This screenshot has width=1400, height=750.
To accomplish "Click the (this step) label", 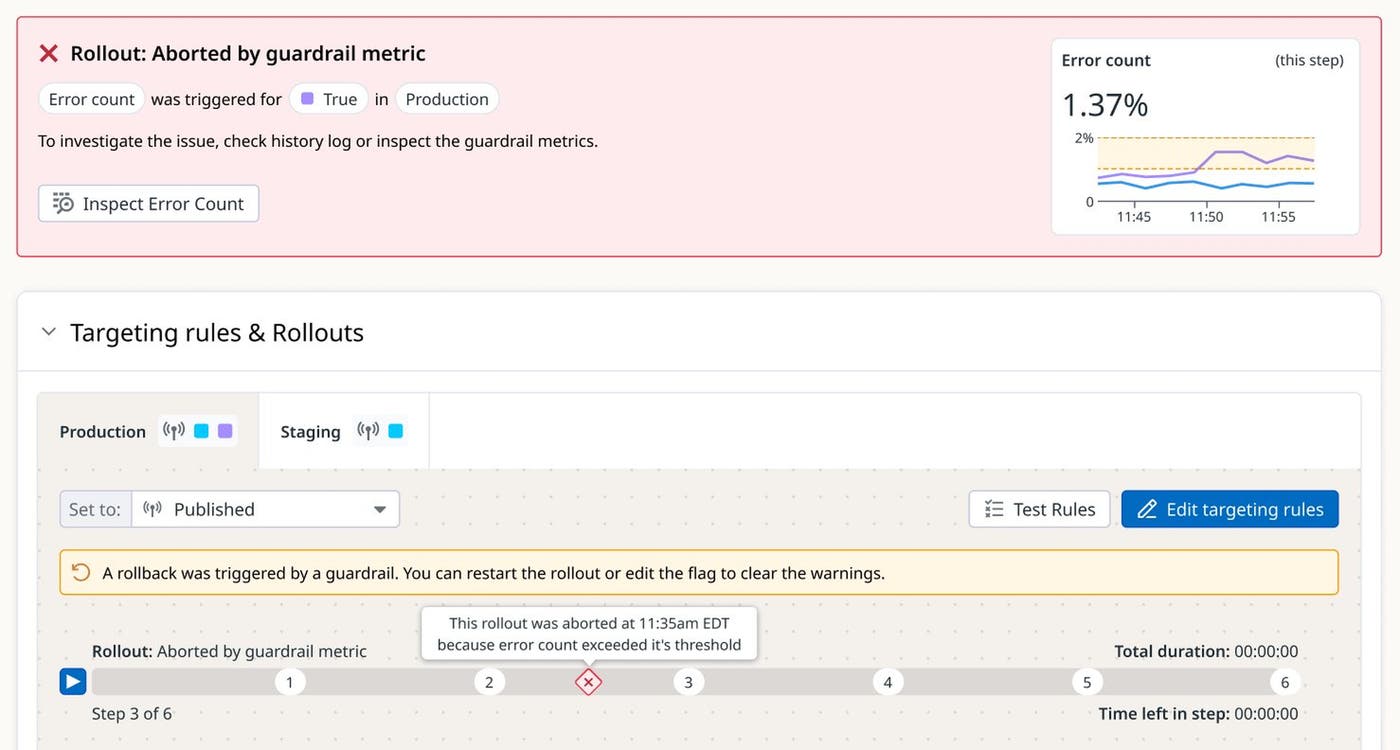I will pyautogui.click(x=1309, y=60).
